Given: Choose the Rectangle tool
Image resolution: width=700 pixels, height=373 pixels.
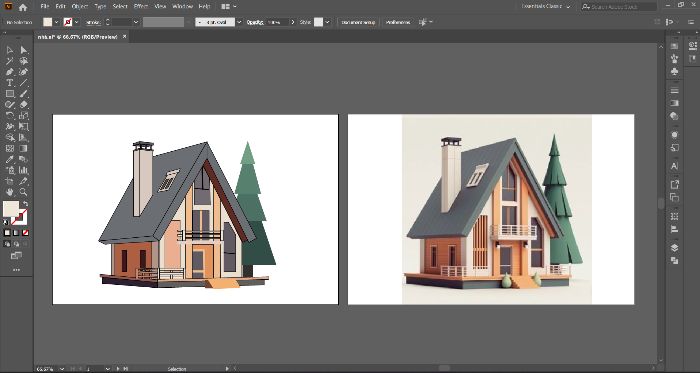Looking at the screenshot, I should [9, 94].
